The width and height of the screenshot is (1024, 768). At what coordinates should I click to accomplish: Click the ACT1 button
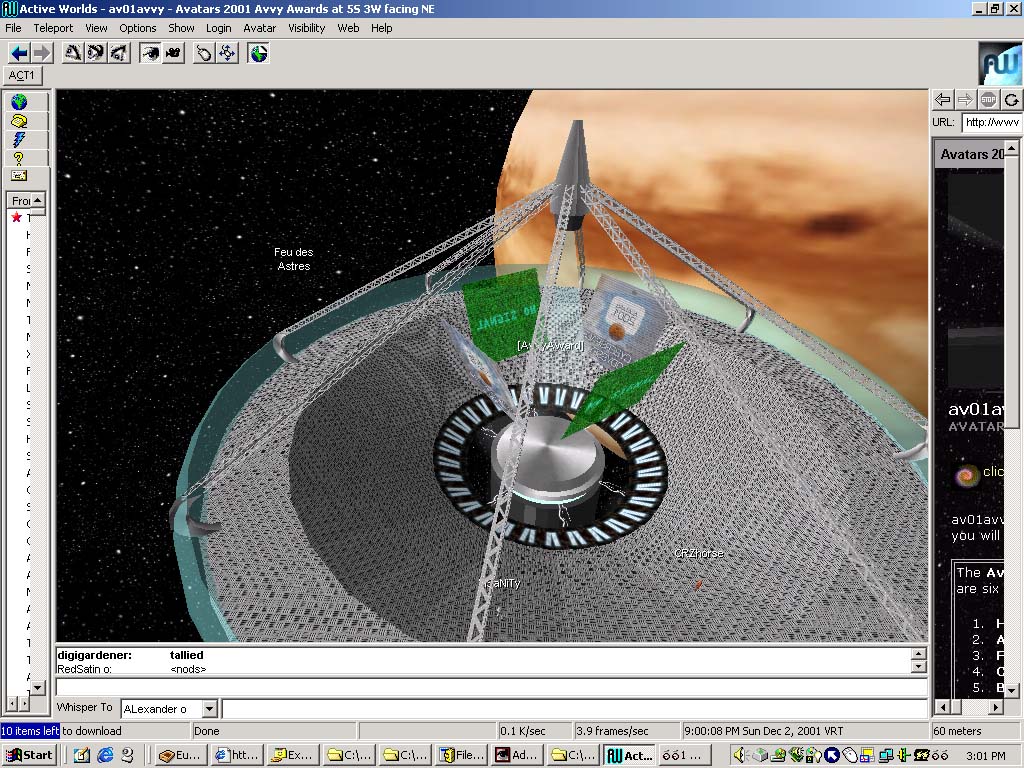[x=22, y=75]
